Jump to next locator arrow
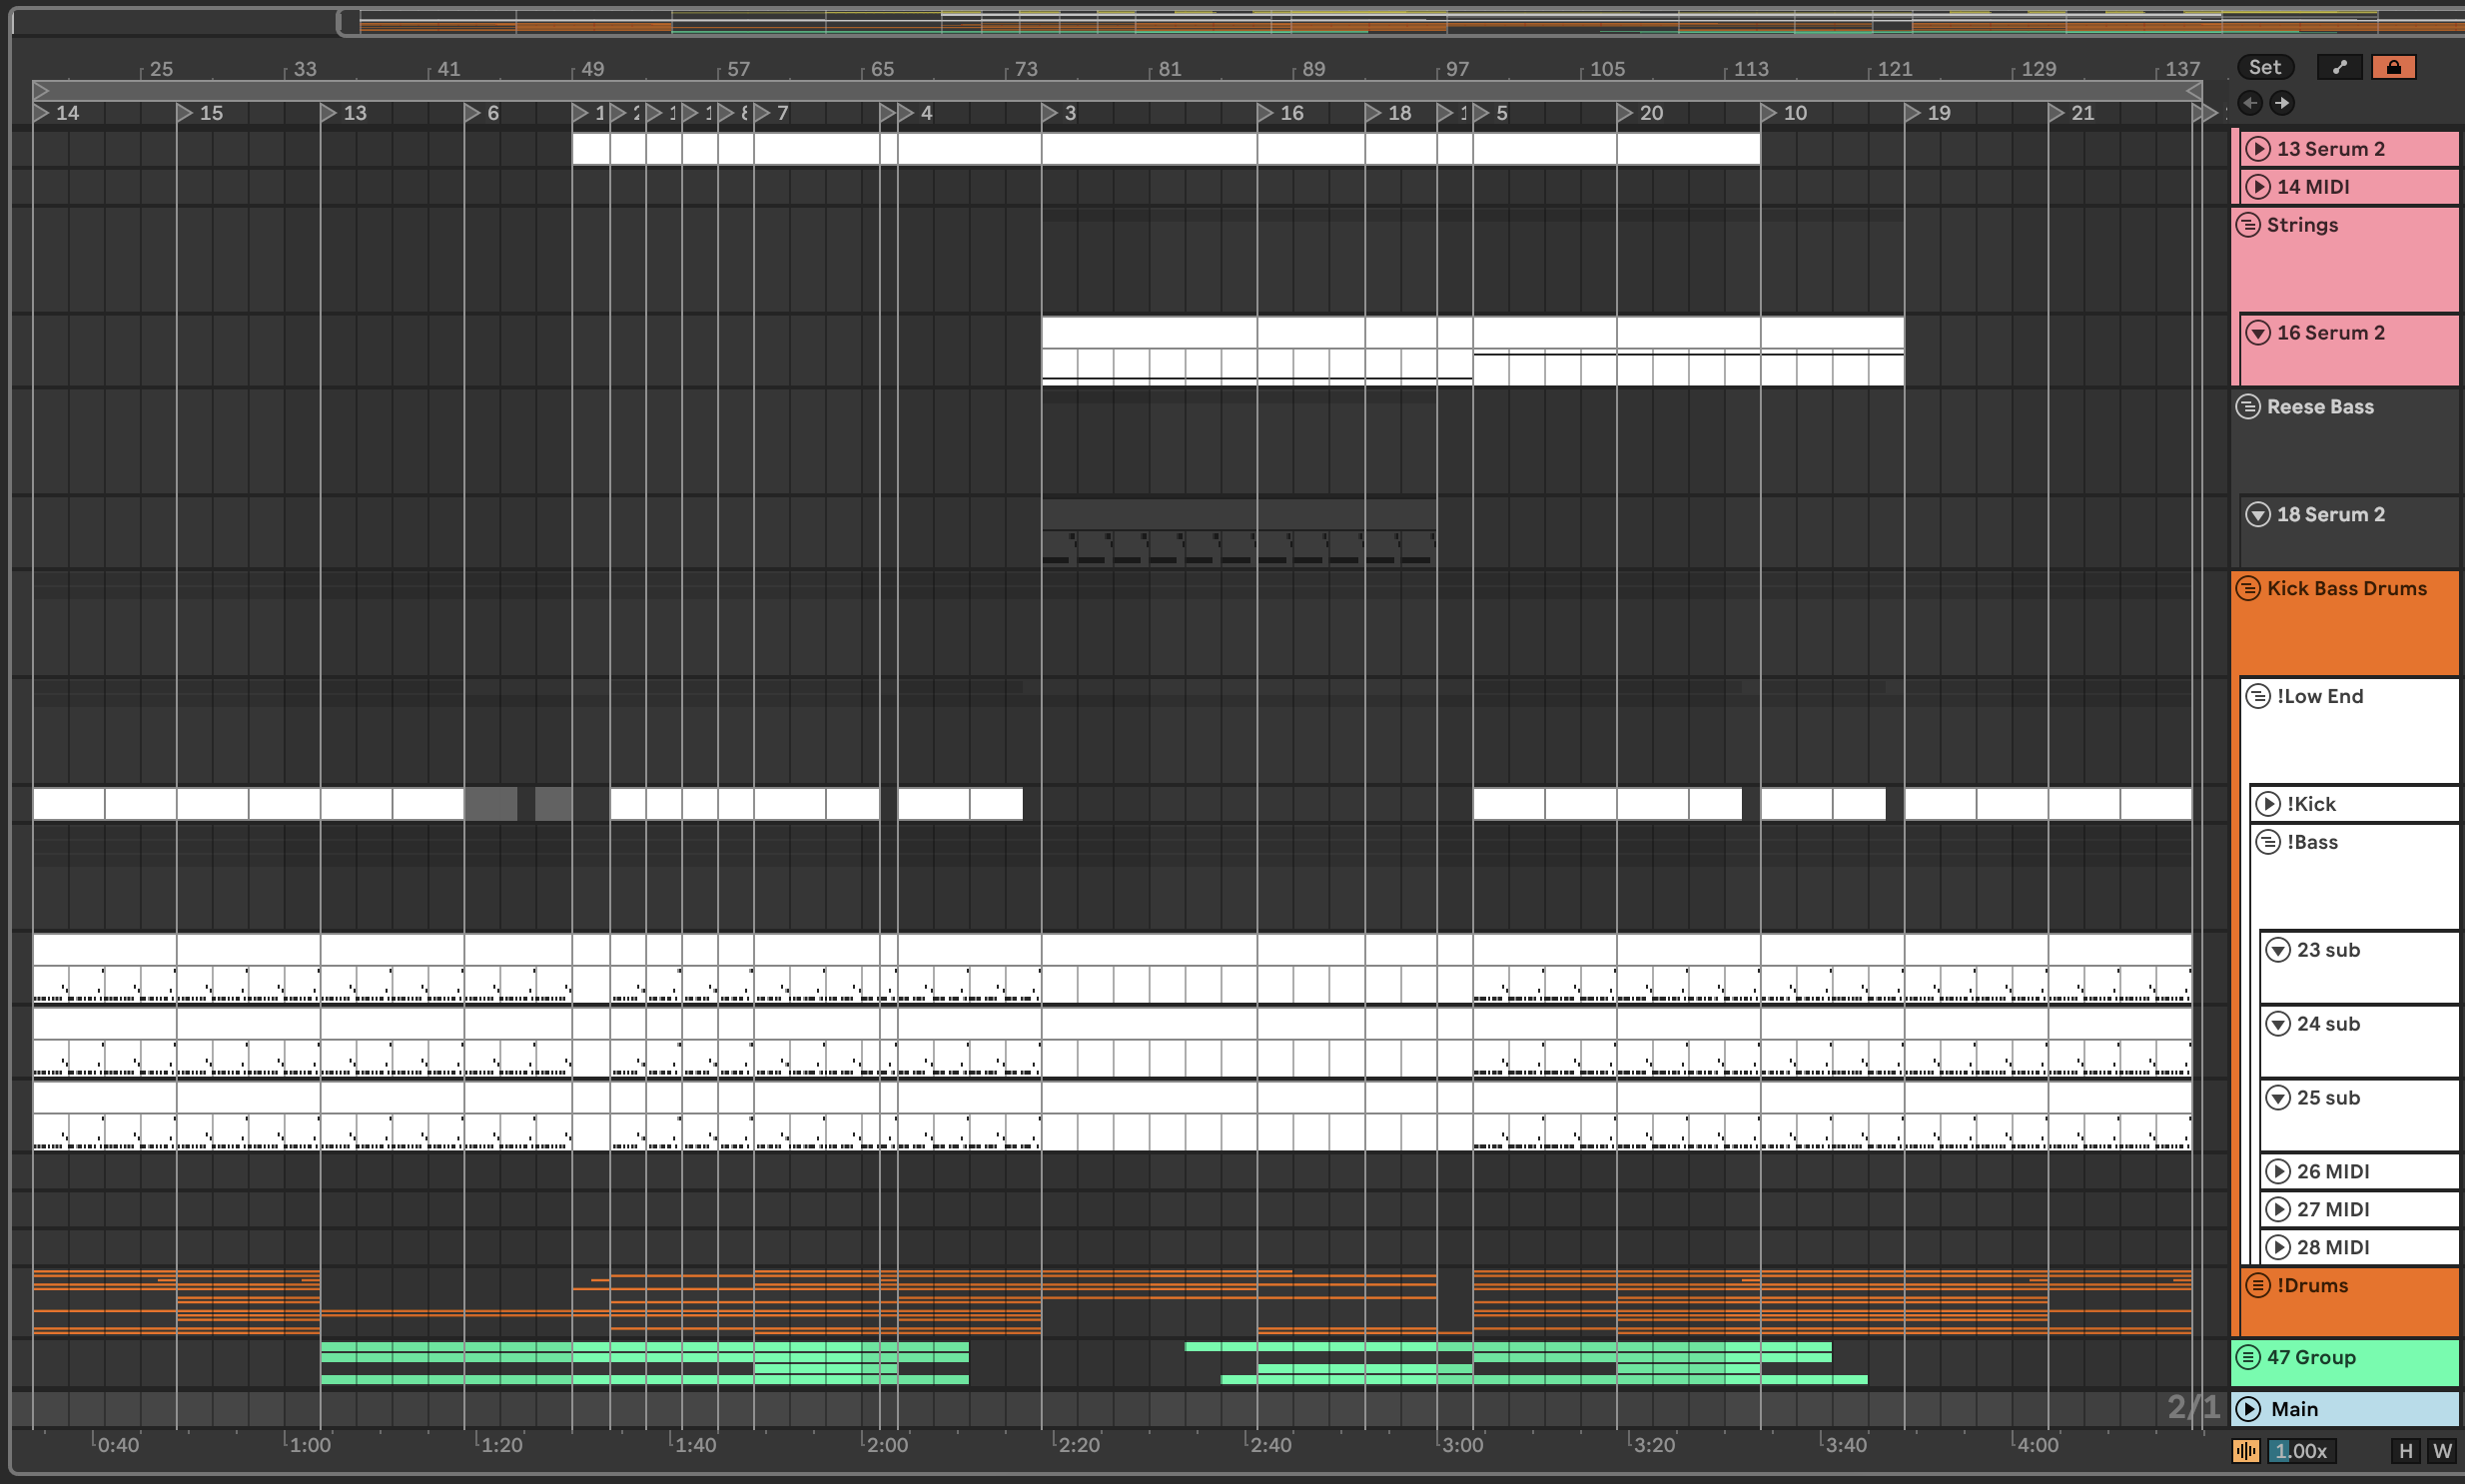The width and height of the screenshot is (2465, 1484). (2282, 102)
